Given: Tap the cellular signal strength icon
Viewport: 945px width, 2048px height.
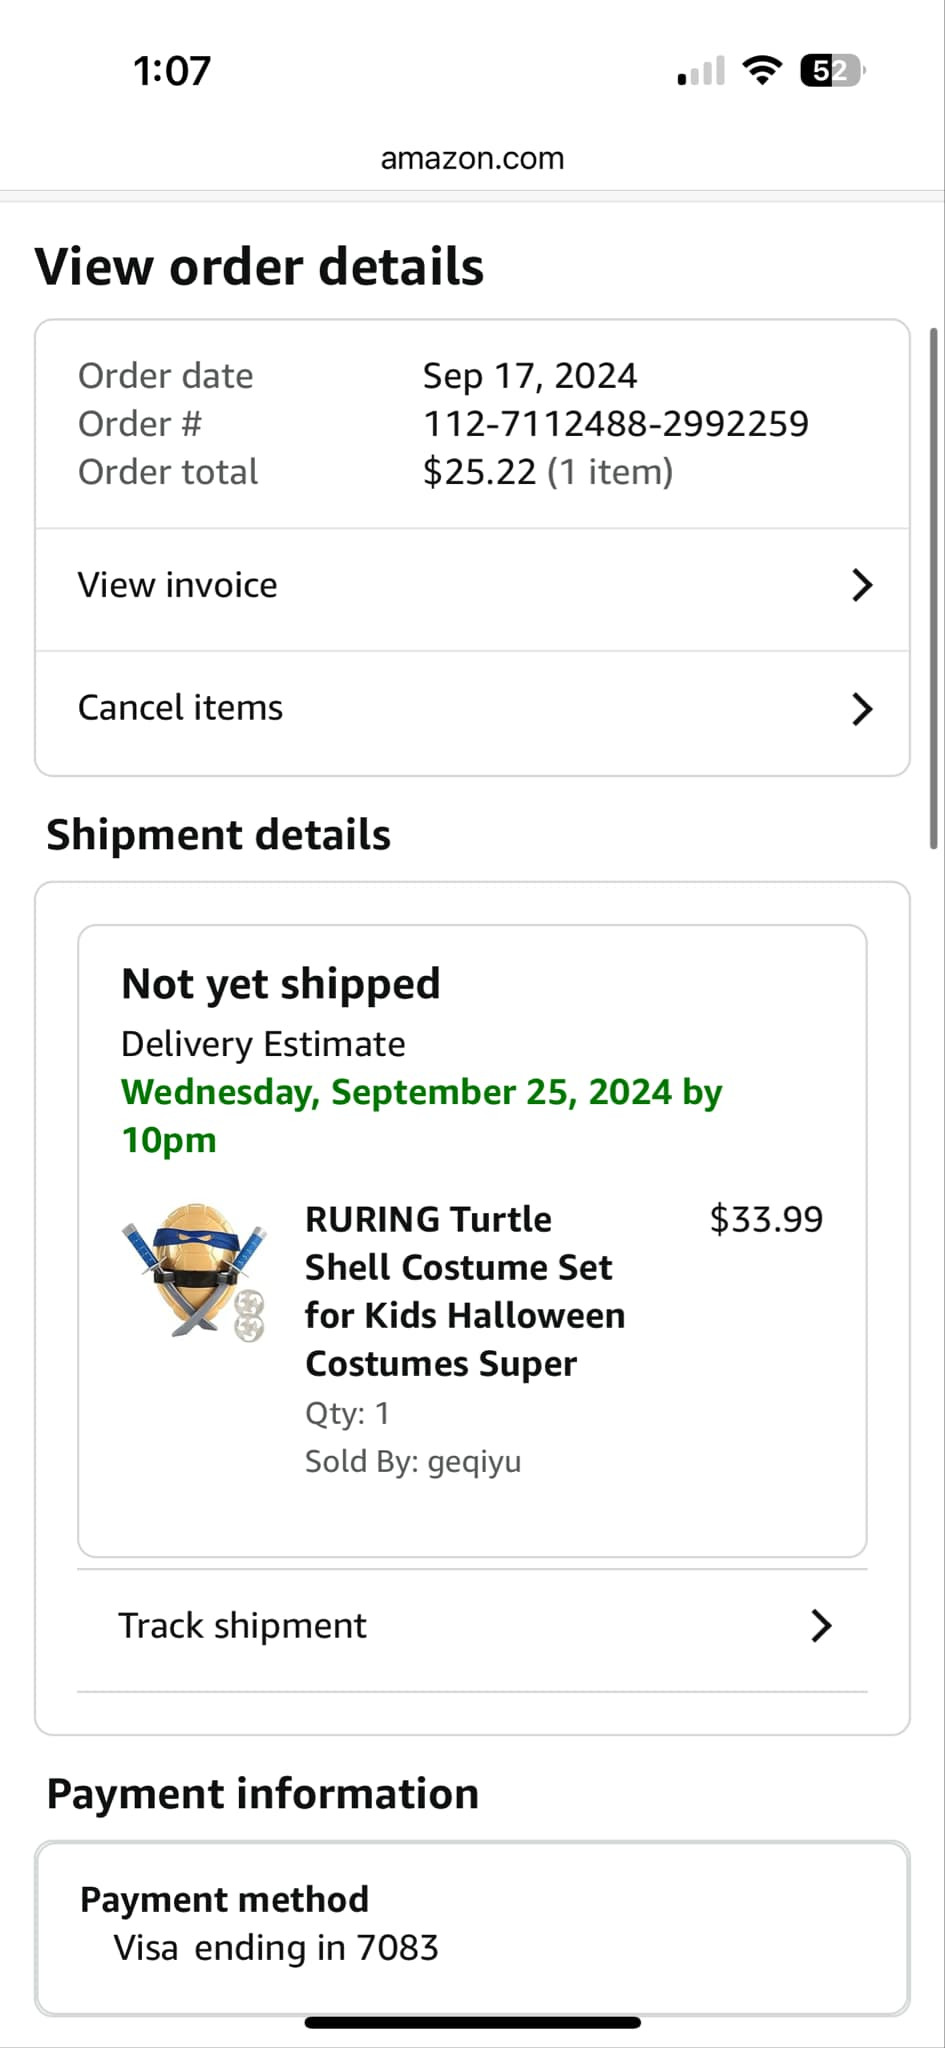Looking at the screenshot, I should [x=701, y=72].
